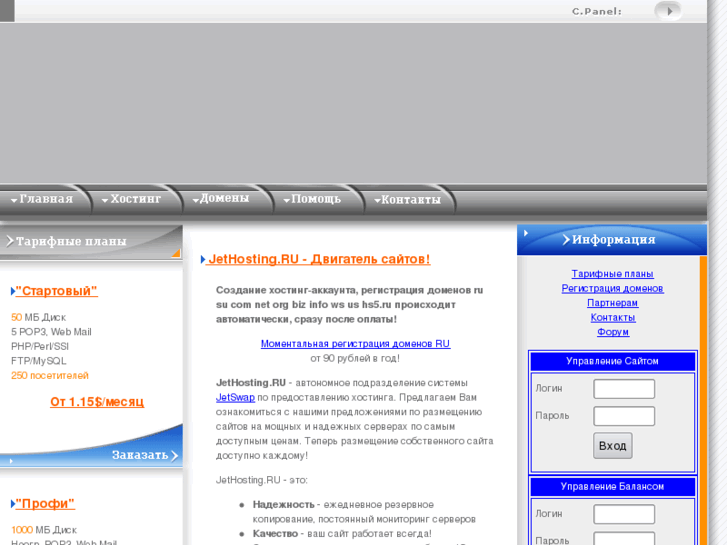
Task: Click the Вход button
Action: click(x=612, y=446)
